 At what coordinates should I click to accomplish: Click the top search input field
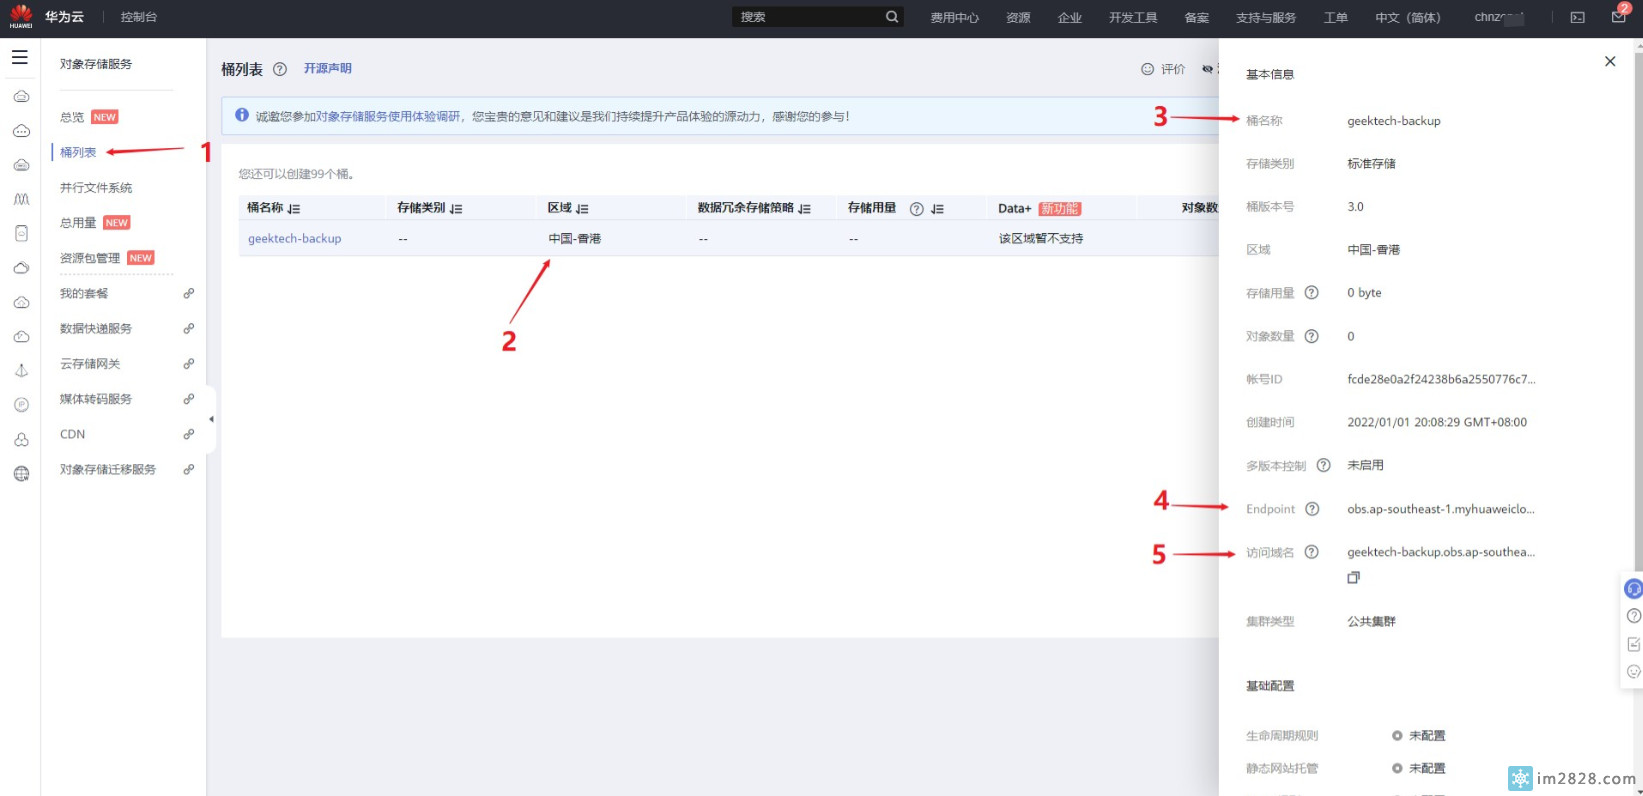[x=808, y=17]
